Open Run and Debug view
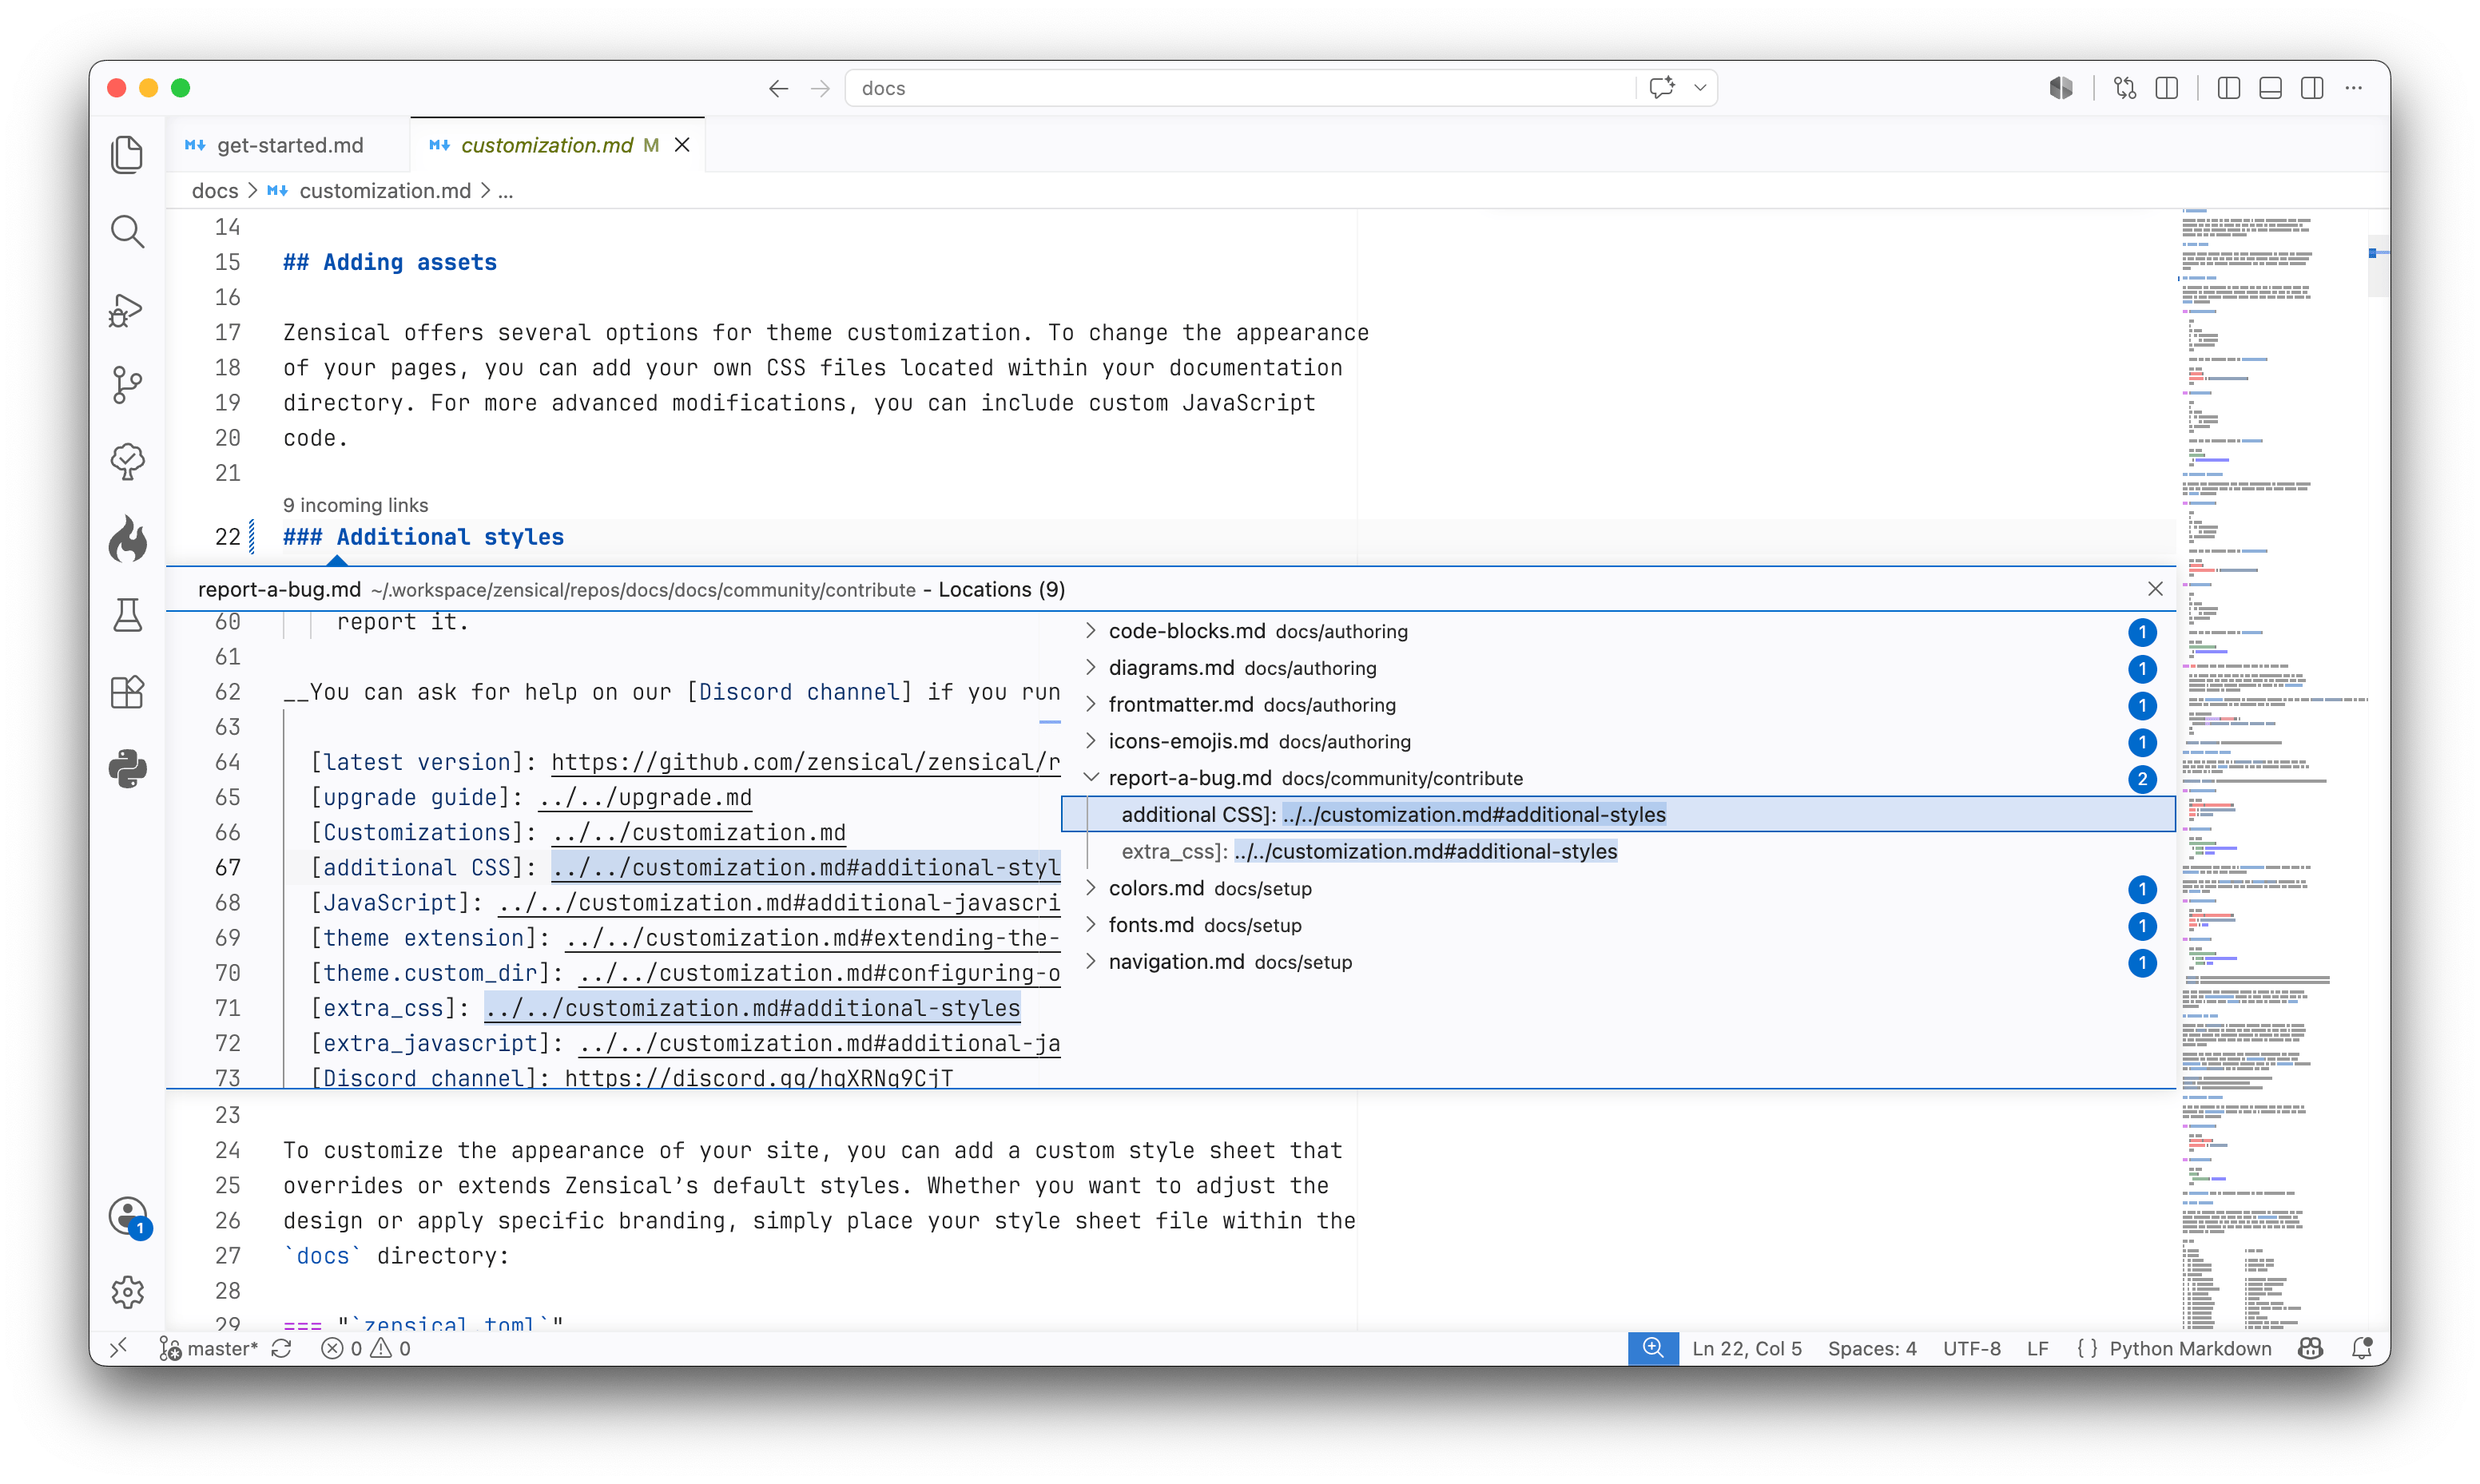Image resolution: width=2480 pixels, height=1484 pixels. 127,309
